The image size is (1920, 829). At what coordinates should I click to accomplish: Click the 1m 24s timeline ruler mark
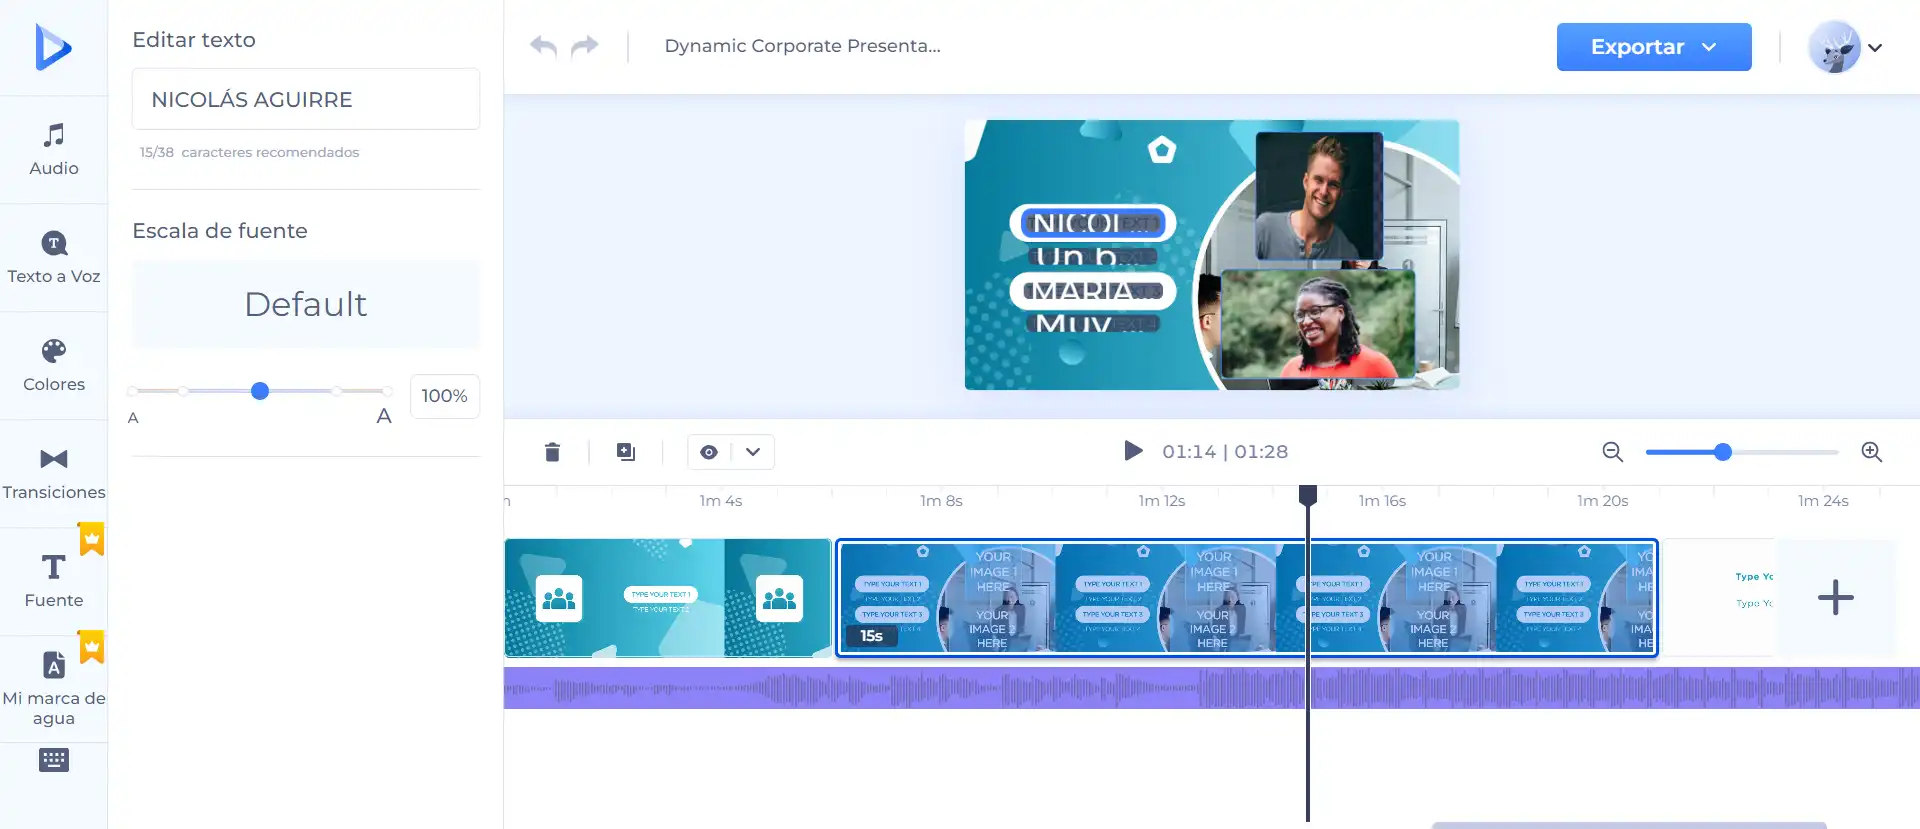[1823, 501]
